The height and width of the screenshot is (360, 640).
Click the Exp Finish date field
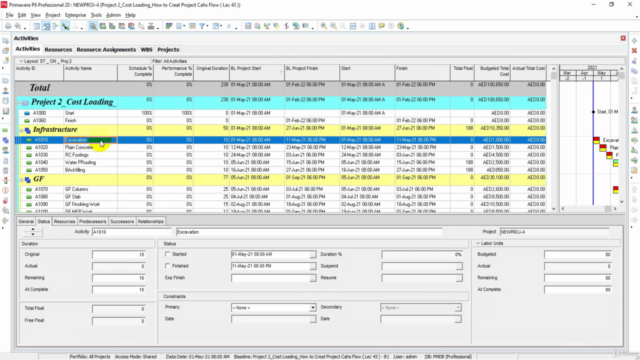[x=270, y=278]
